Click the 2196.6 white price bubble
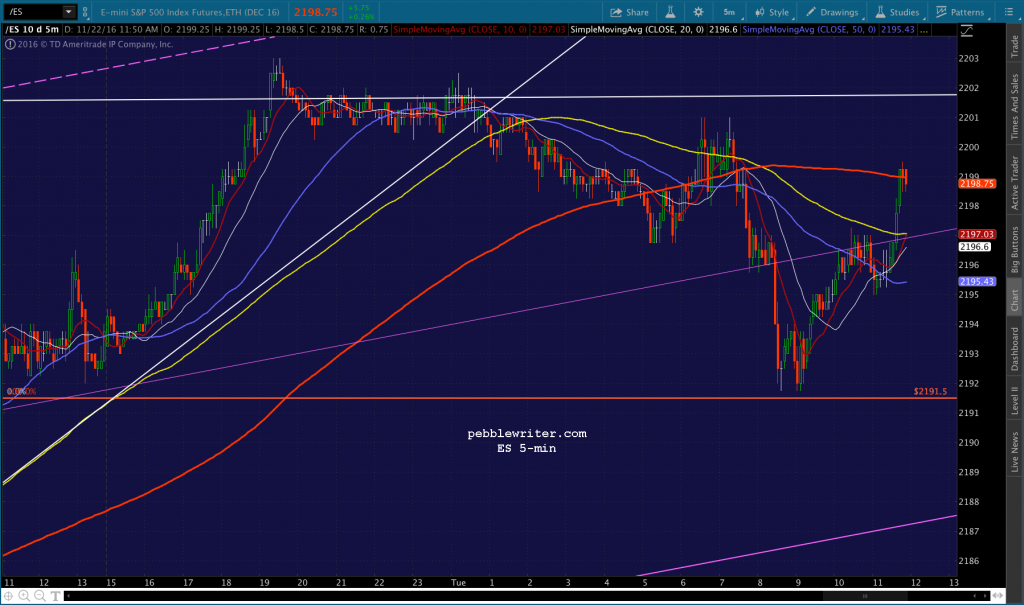 click(974, 247)
